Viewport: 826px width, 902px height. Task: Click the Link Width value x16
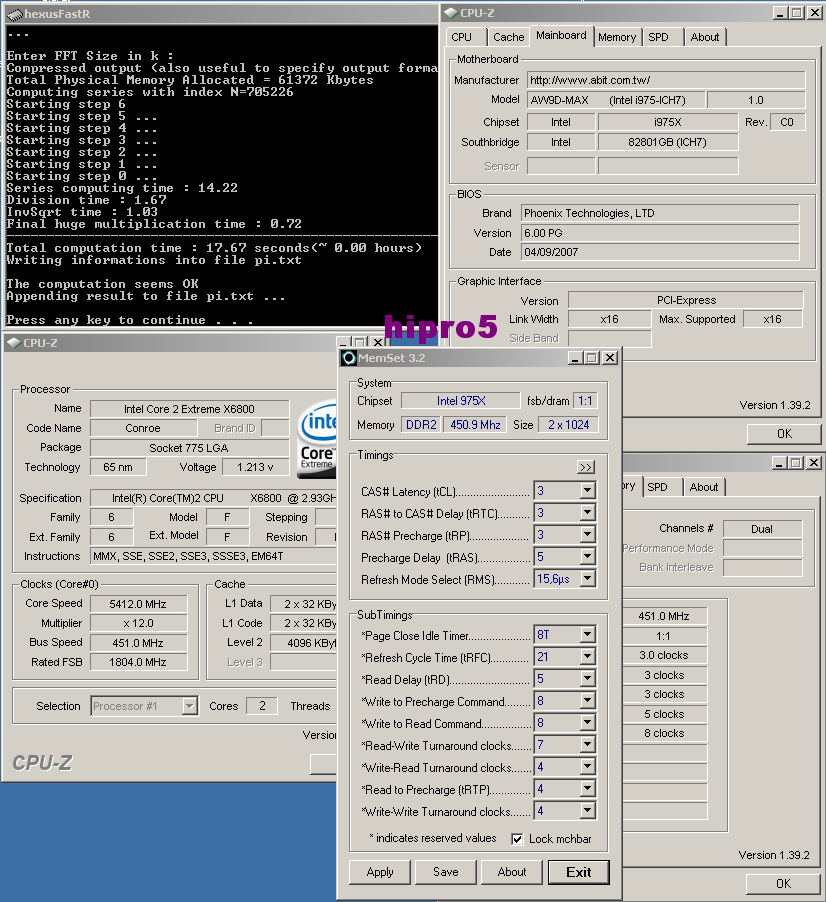point(609,319)
